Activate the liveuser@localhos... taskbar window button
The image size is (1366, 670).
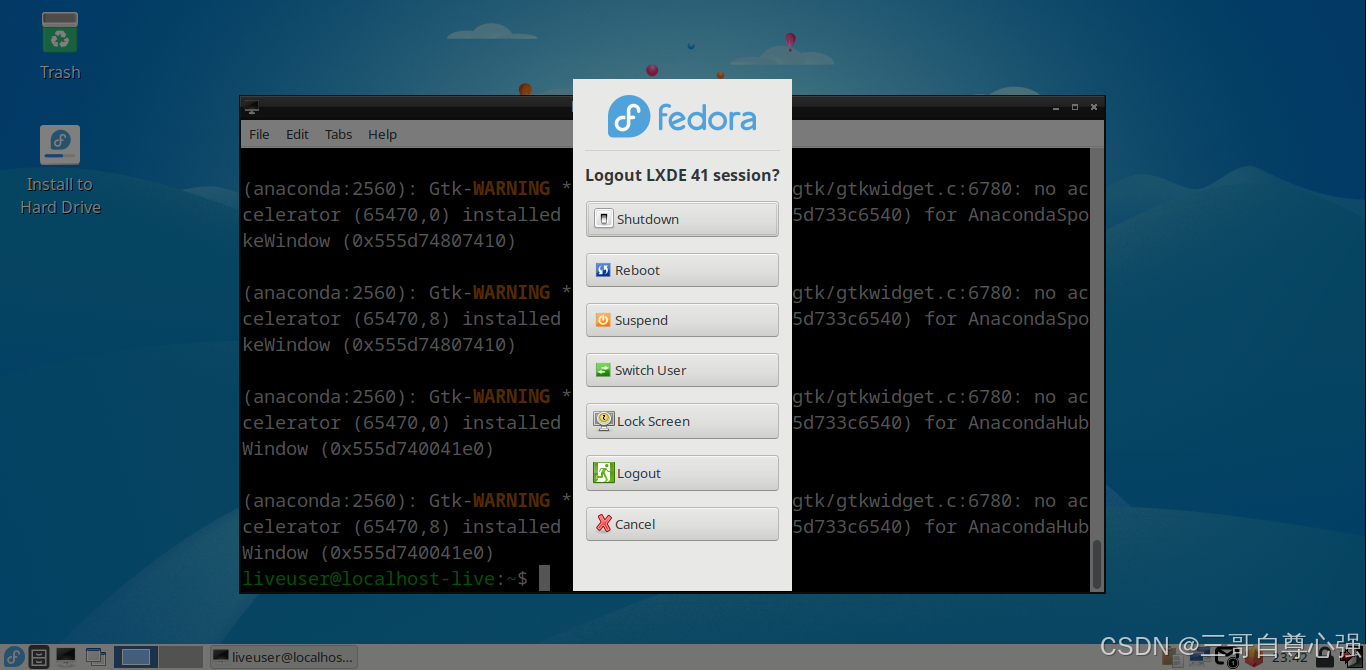tap(283, 657)
